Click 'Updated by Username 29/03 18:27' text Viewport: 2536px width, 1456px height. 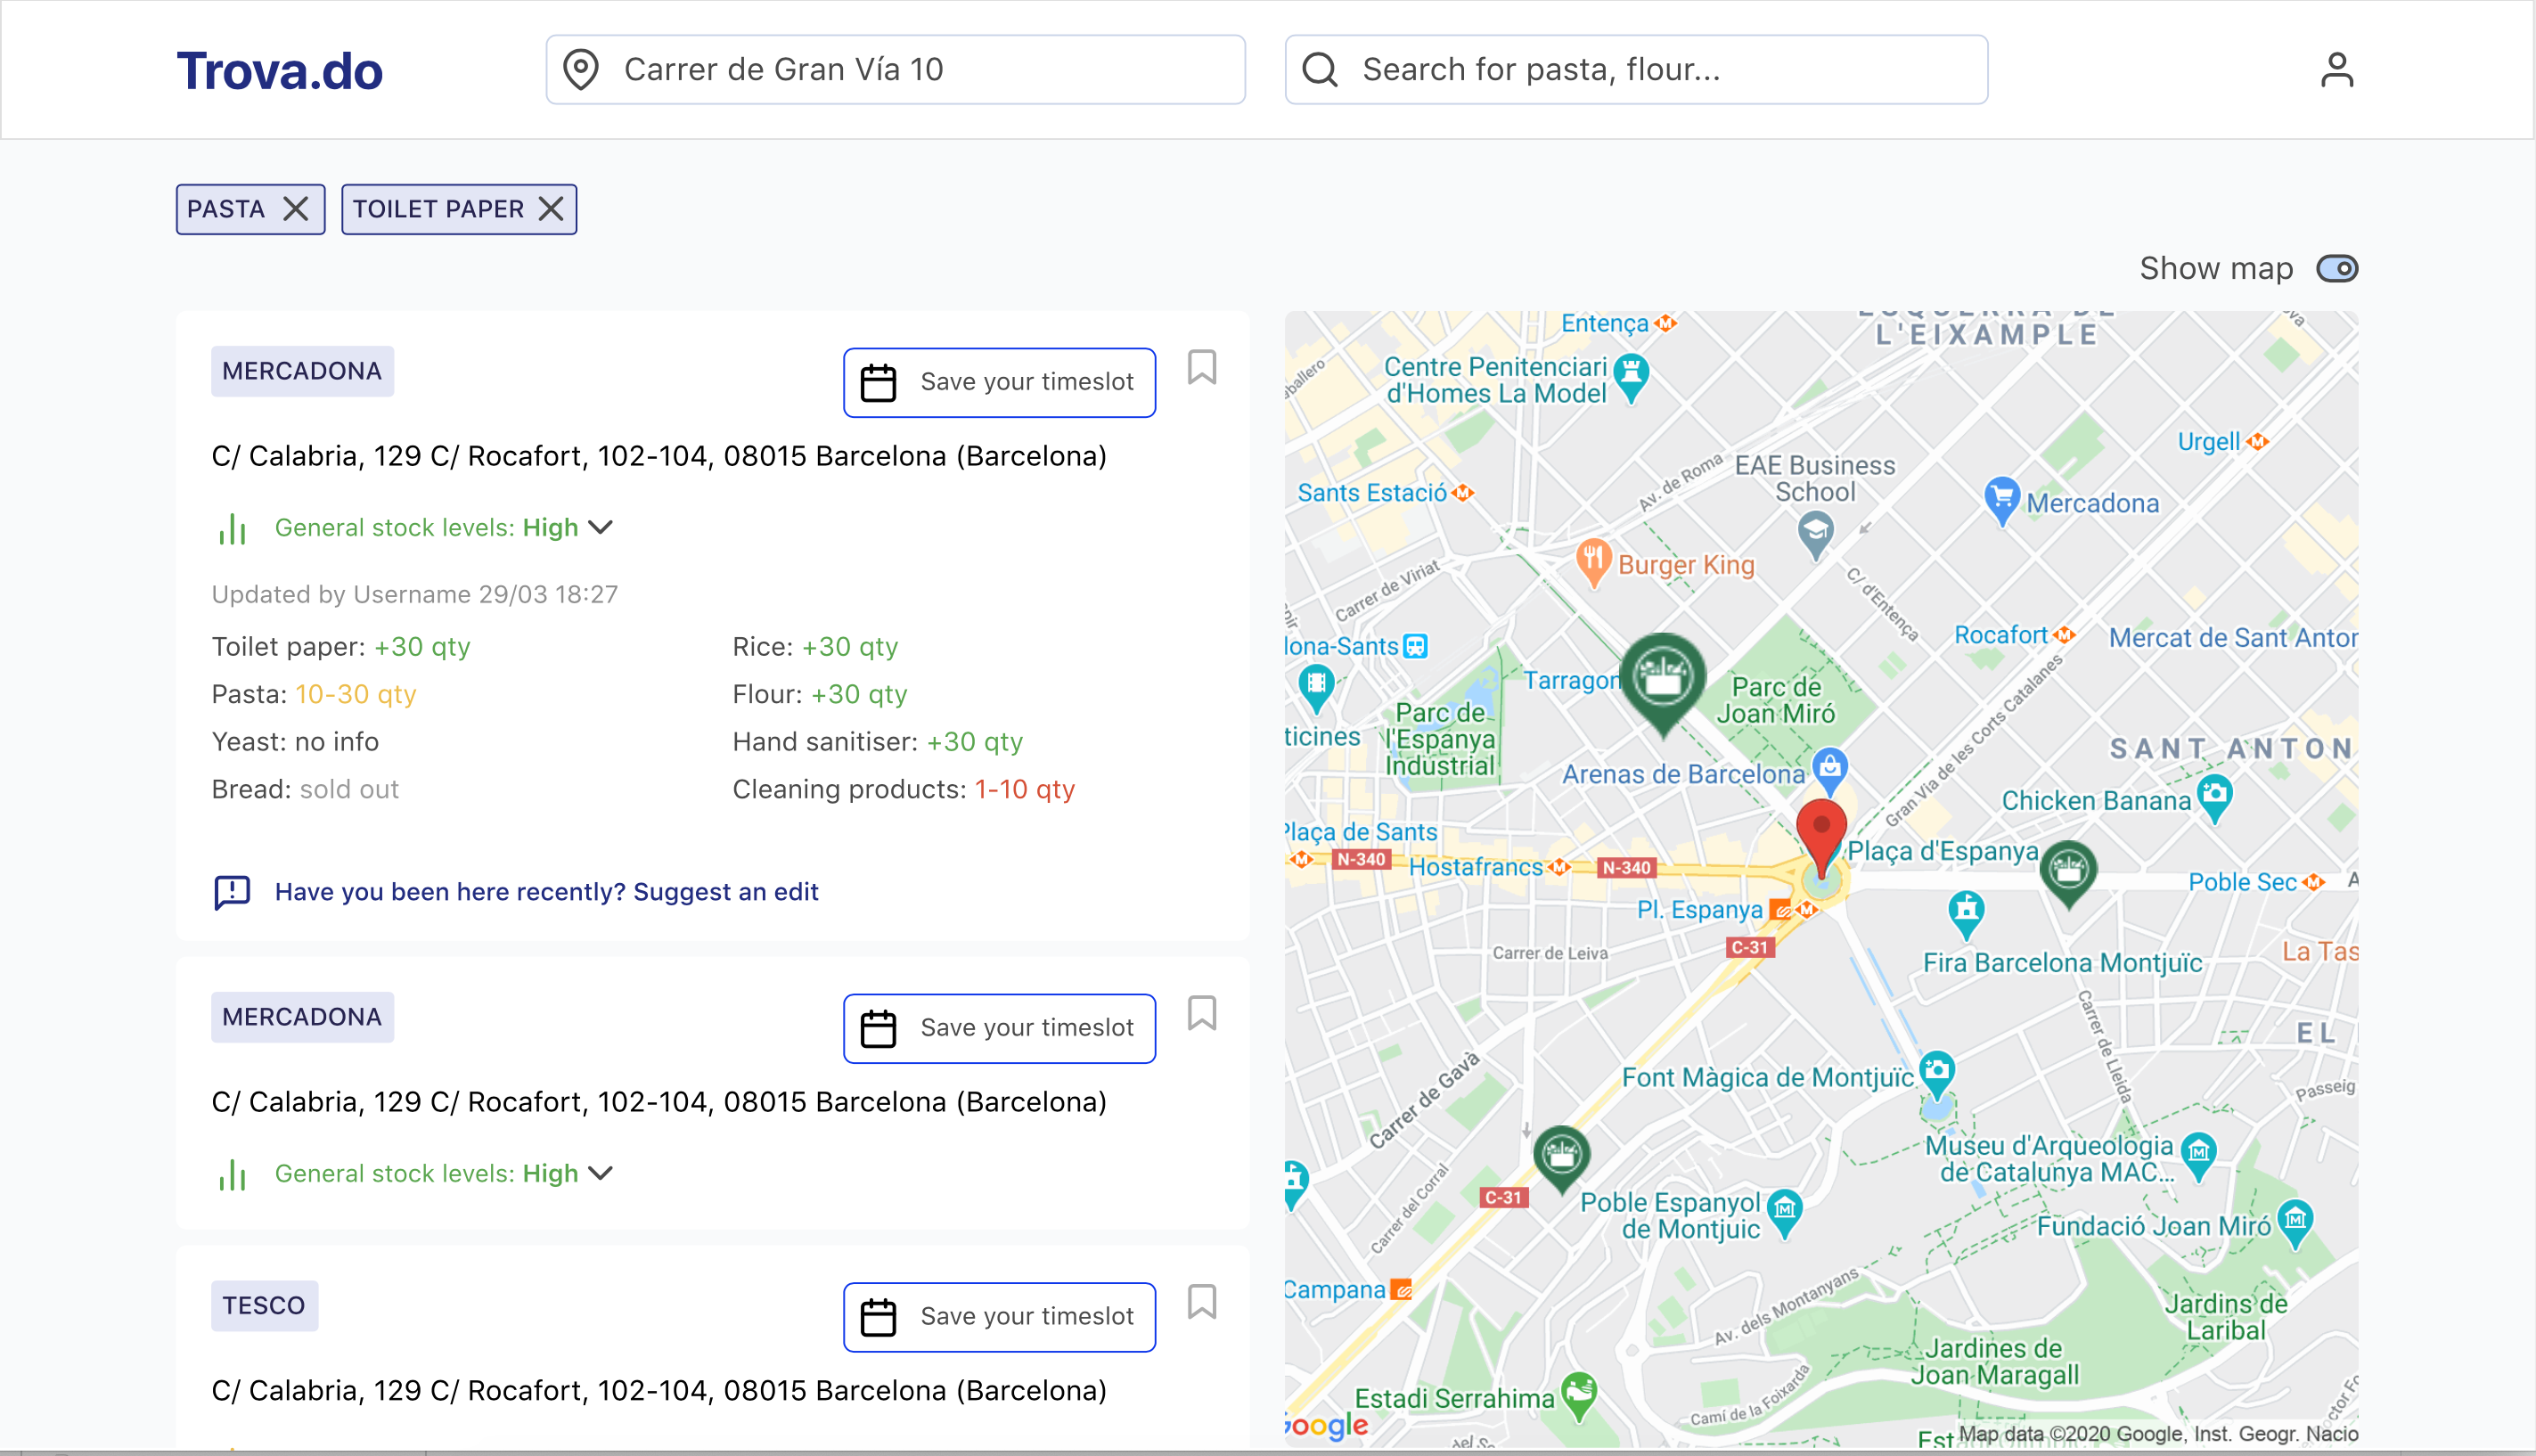[415, 594]
